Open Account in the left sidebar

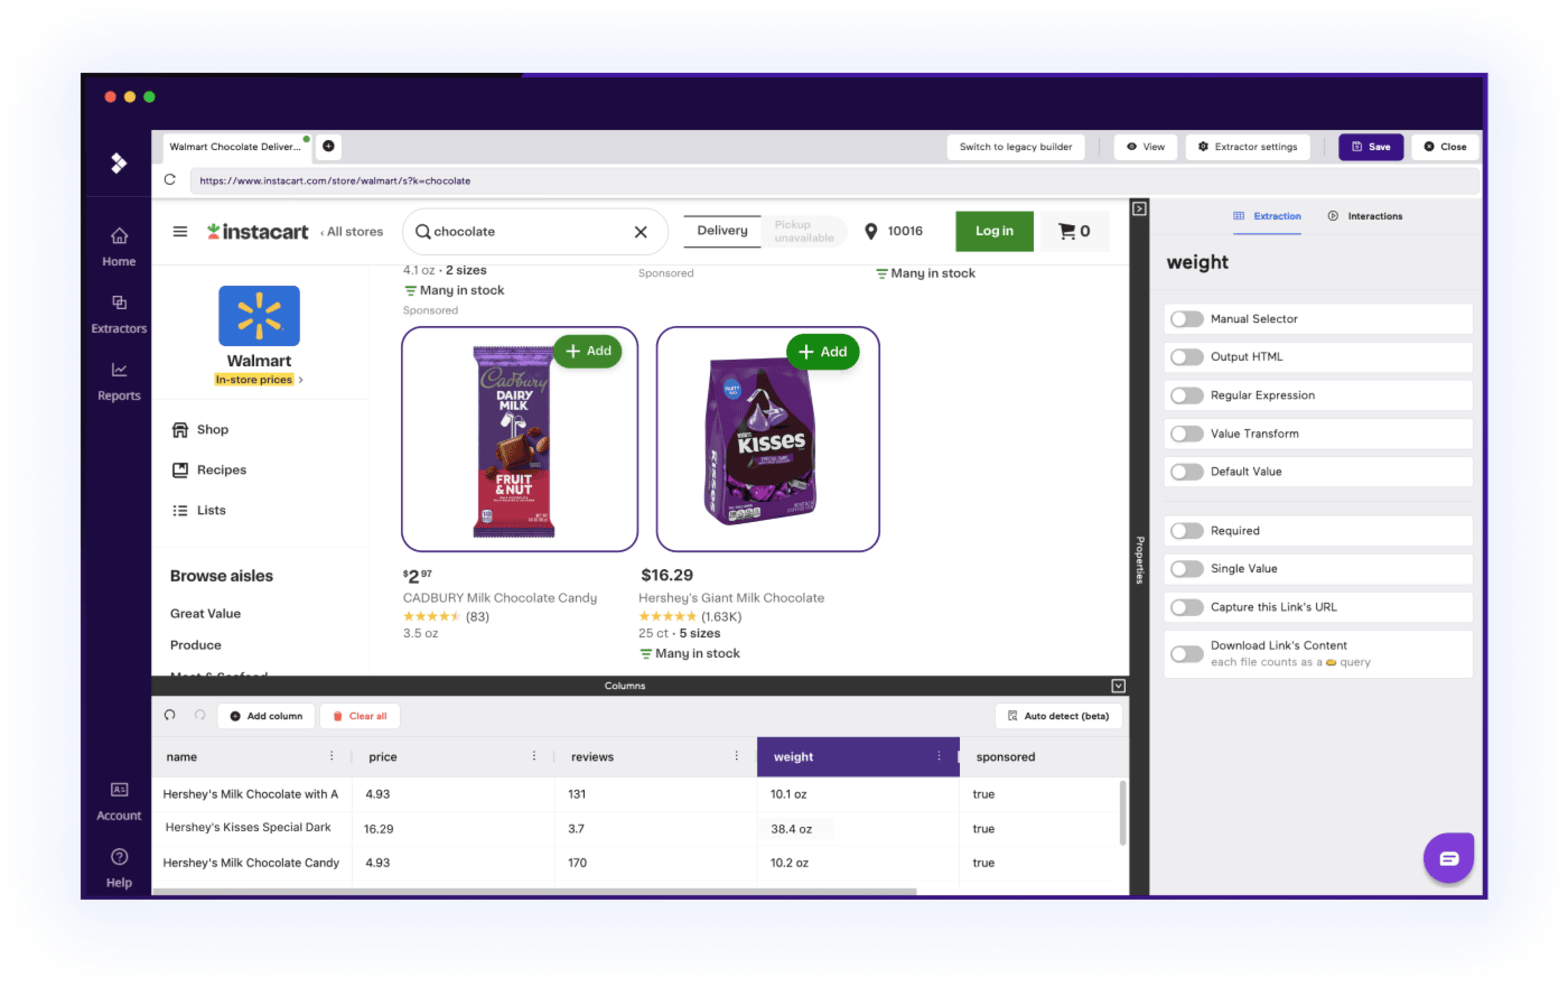tap(118, 802)
